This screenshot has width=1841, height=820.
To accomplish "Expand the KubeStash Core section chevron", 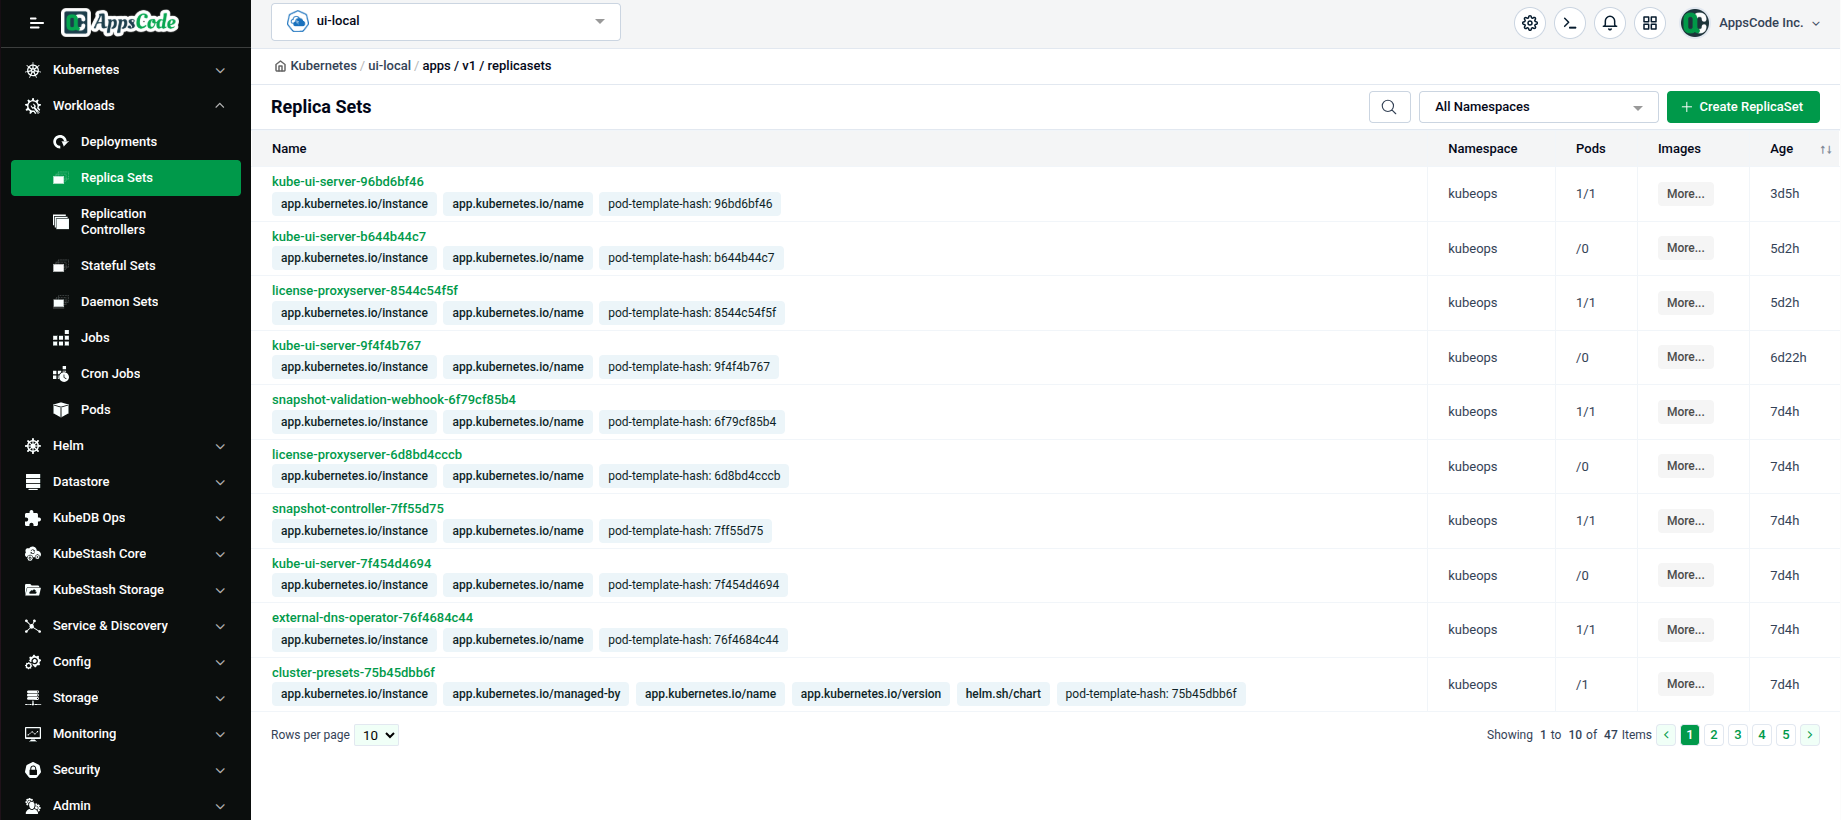I will [x=220, y=554].
